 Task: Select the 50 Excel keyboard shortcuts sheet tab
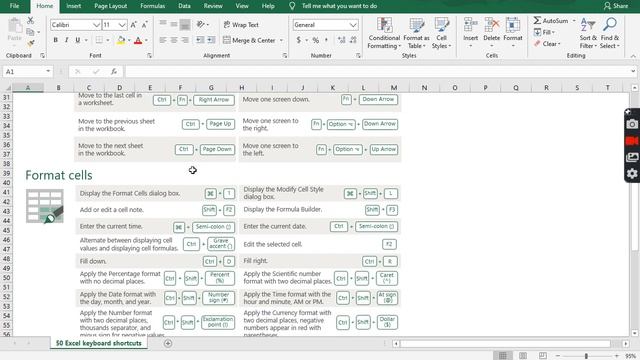[x=99, y=343]
